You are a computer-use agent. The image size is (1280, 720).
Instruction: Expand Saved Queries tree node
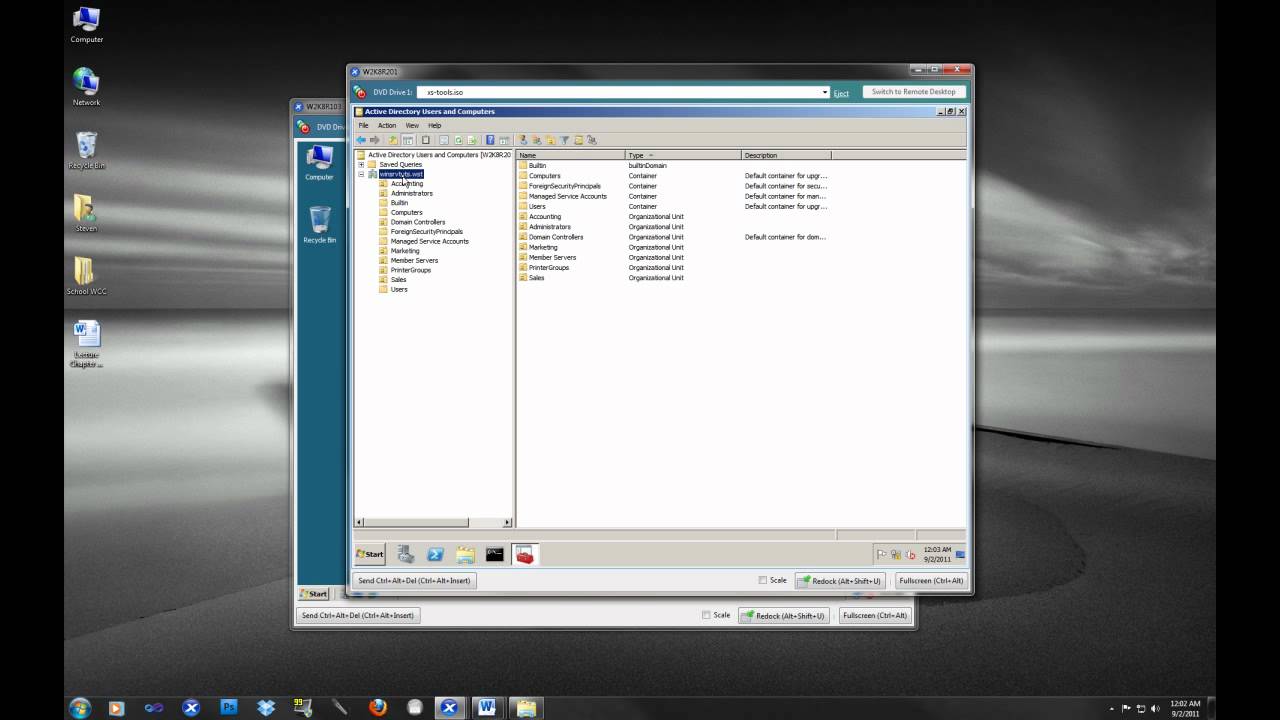point(361,164)
